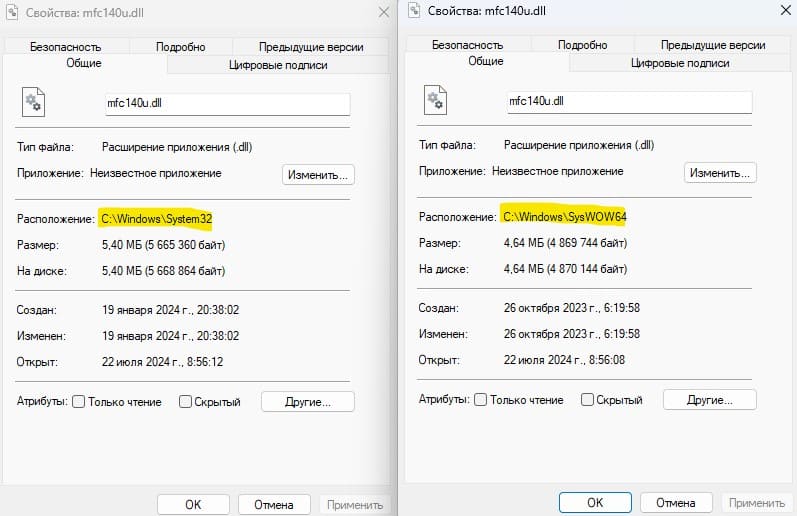Enable "Только чтение" checkbox in left dialog
This screenshot has width=797, height=516.
[78, 402]
